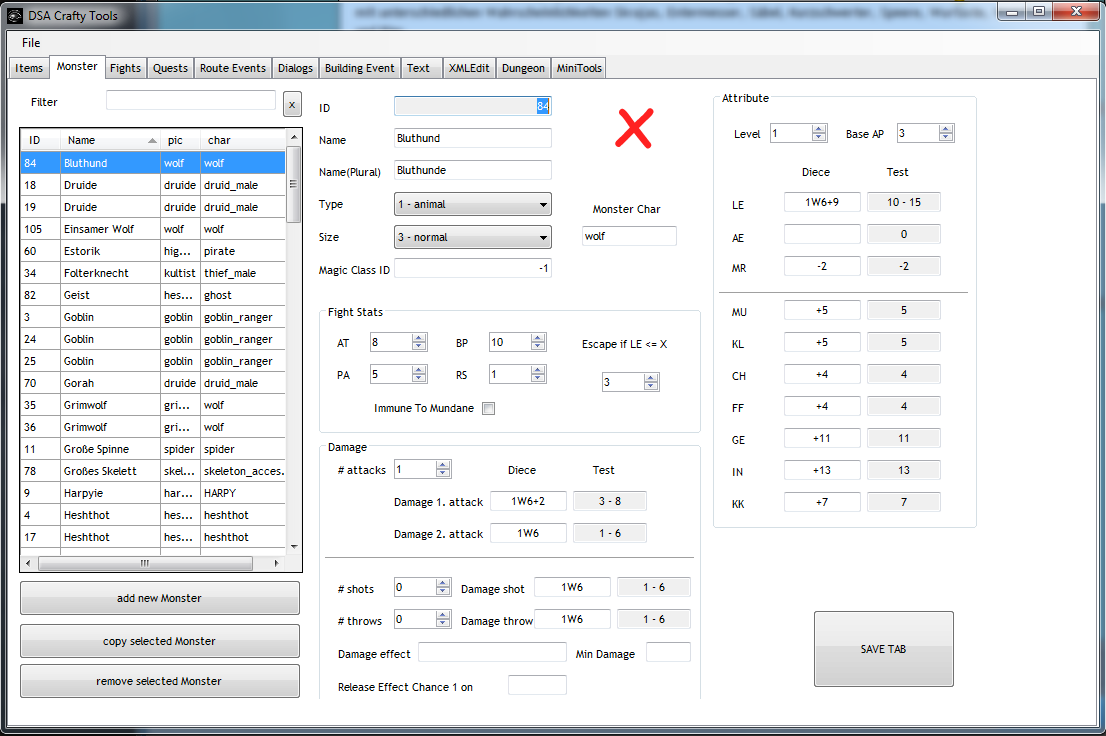This screenshot has width=1106, height=736.
Task: Switch to the Quests tab
Action: (x=171, y=68)
